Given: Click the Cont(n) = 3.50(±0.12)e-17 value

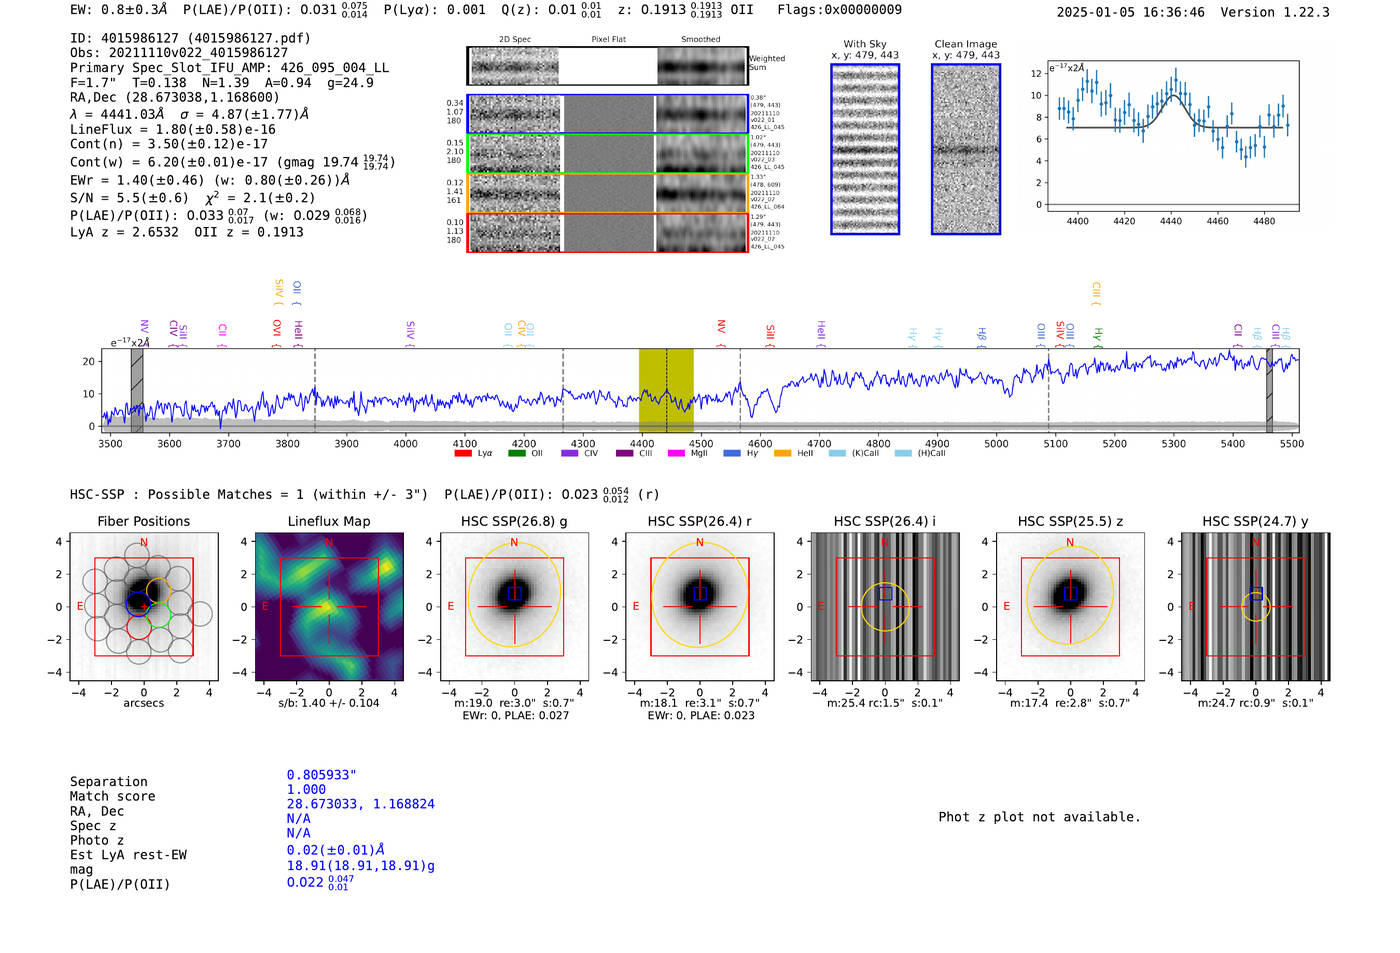Looking at the screenshot, I should tap(169, 144).
